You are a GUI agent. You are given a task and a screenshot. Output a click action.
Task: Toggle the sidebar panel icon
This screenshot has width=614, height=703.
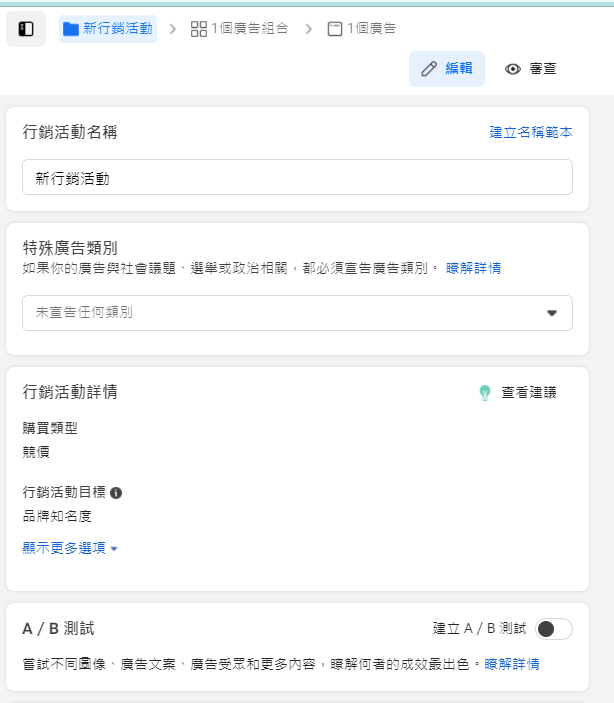26,29
